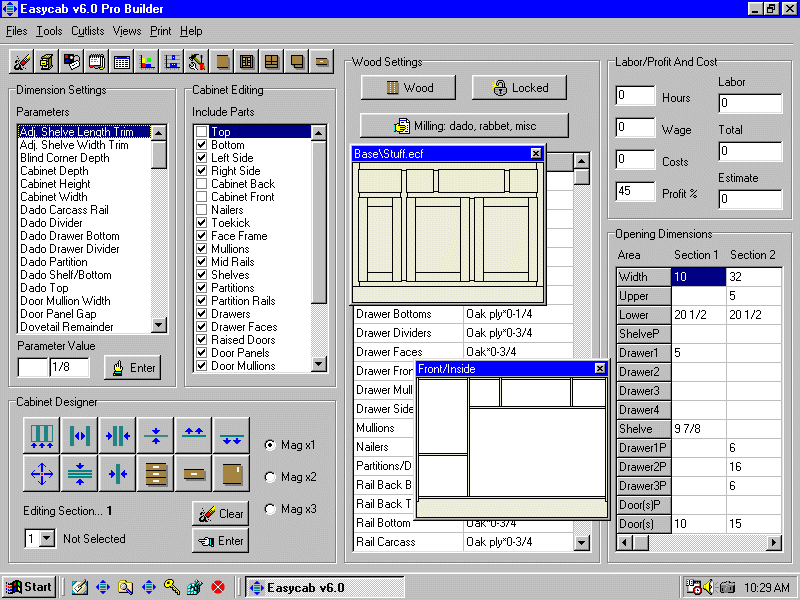Uncheck the Raised Doors checkbox

[202, 340]
